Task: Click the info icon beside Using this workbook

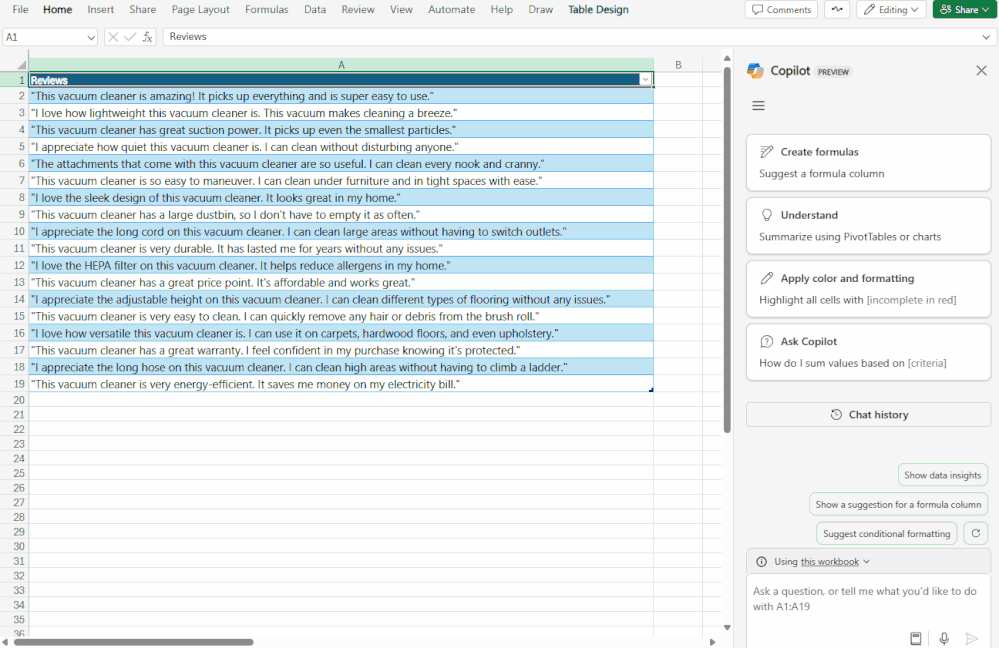Action: point(761,561)
